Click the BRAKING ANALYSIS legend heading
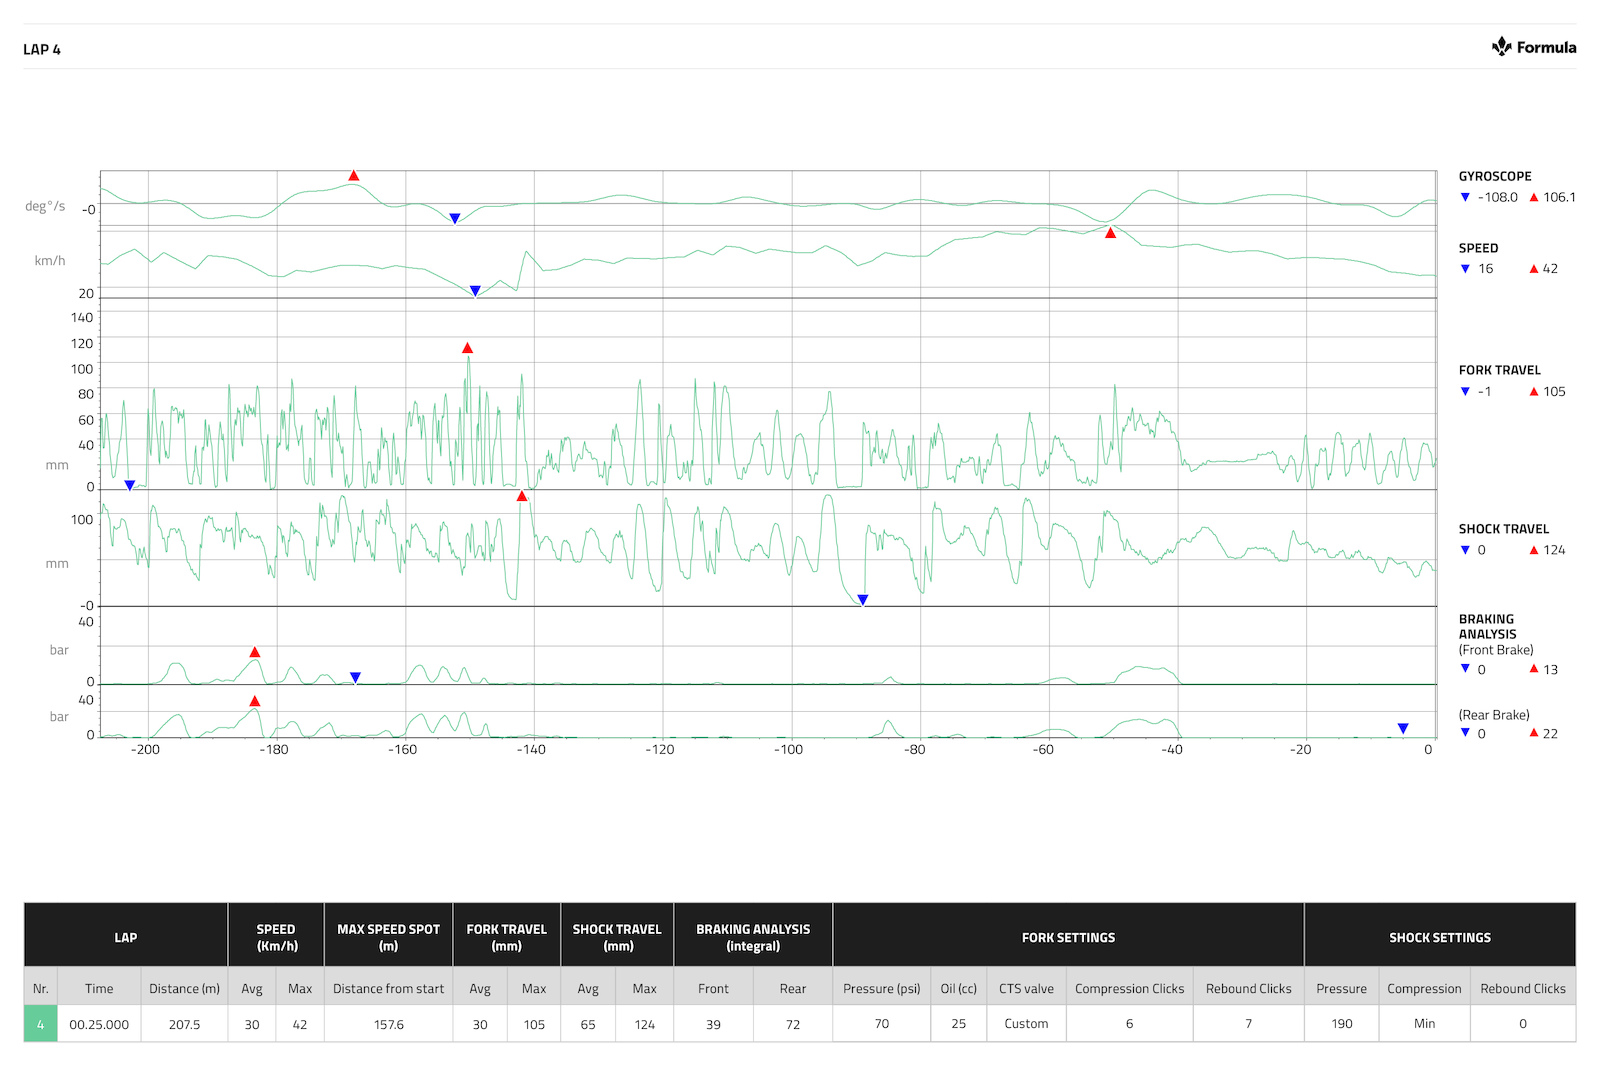This screenshot has height=1066, width=1600. (x=1487, y=626)
